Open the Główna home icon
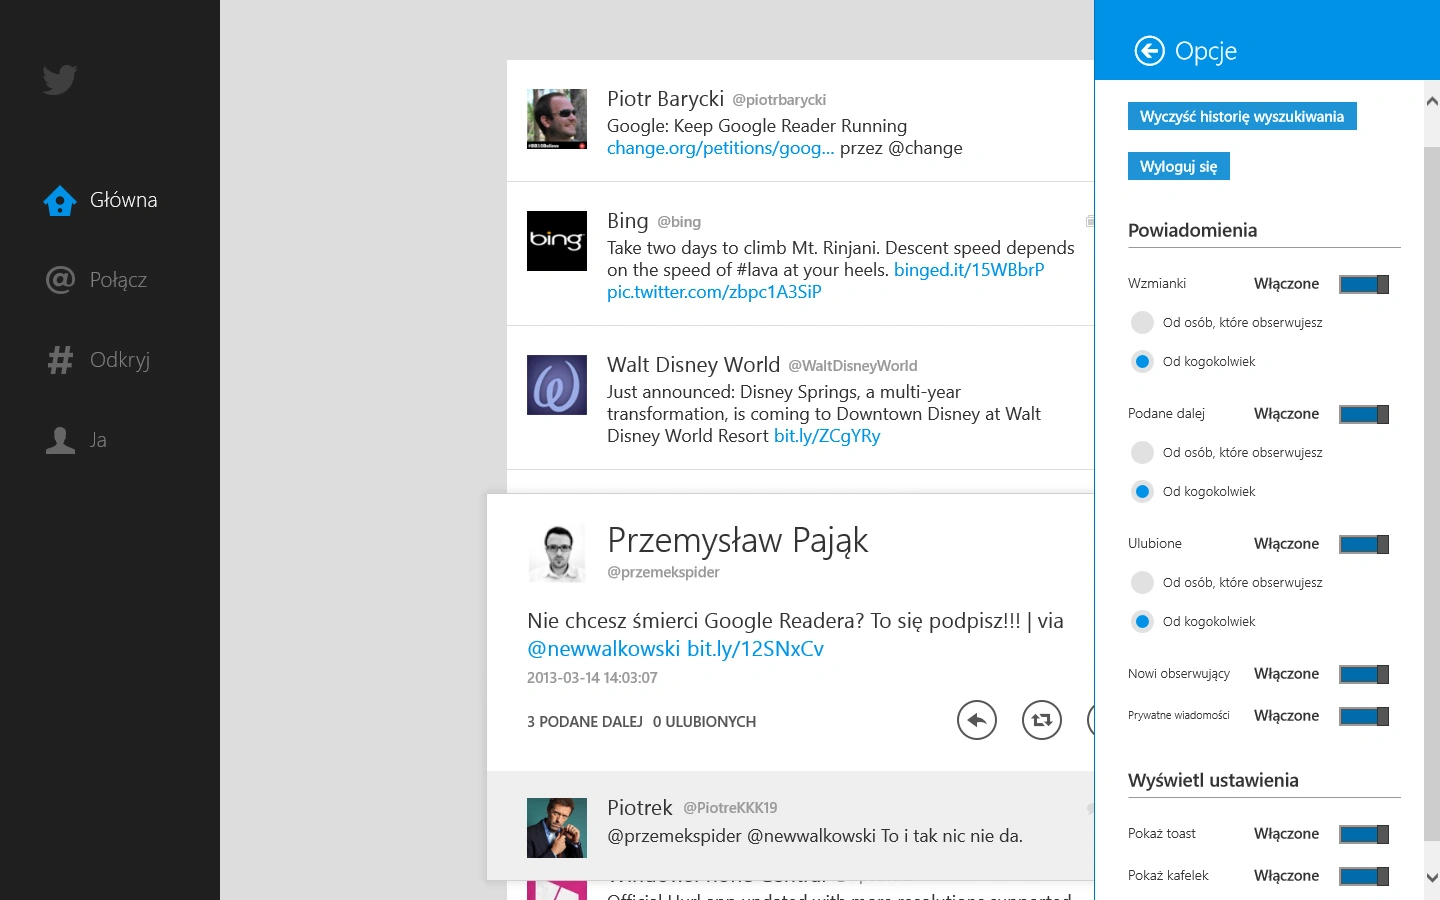The width and height of the screenshot is (1440, 900). [x=60, y=200]
